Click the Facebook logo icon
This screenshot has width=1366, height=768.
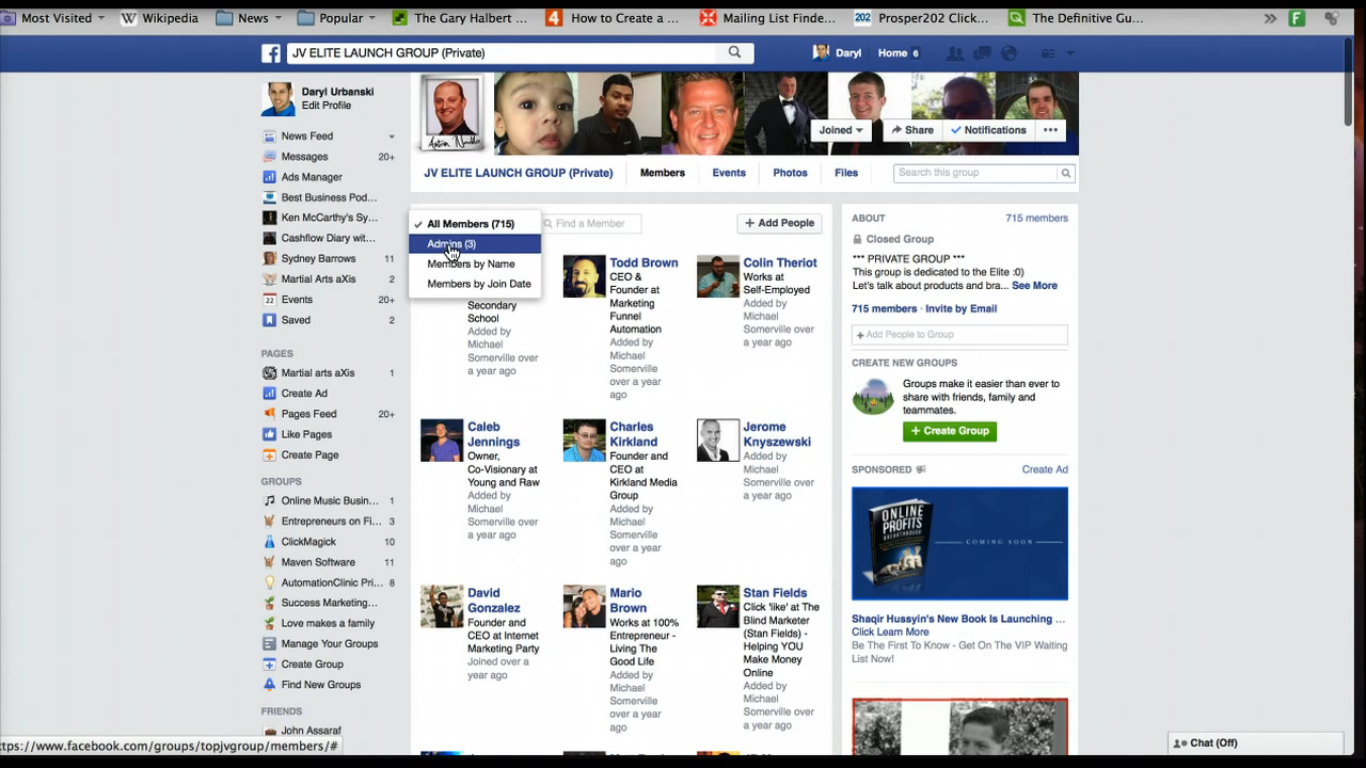tap(271, 53)
